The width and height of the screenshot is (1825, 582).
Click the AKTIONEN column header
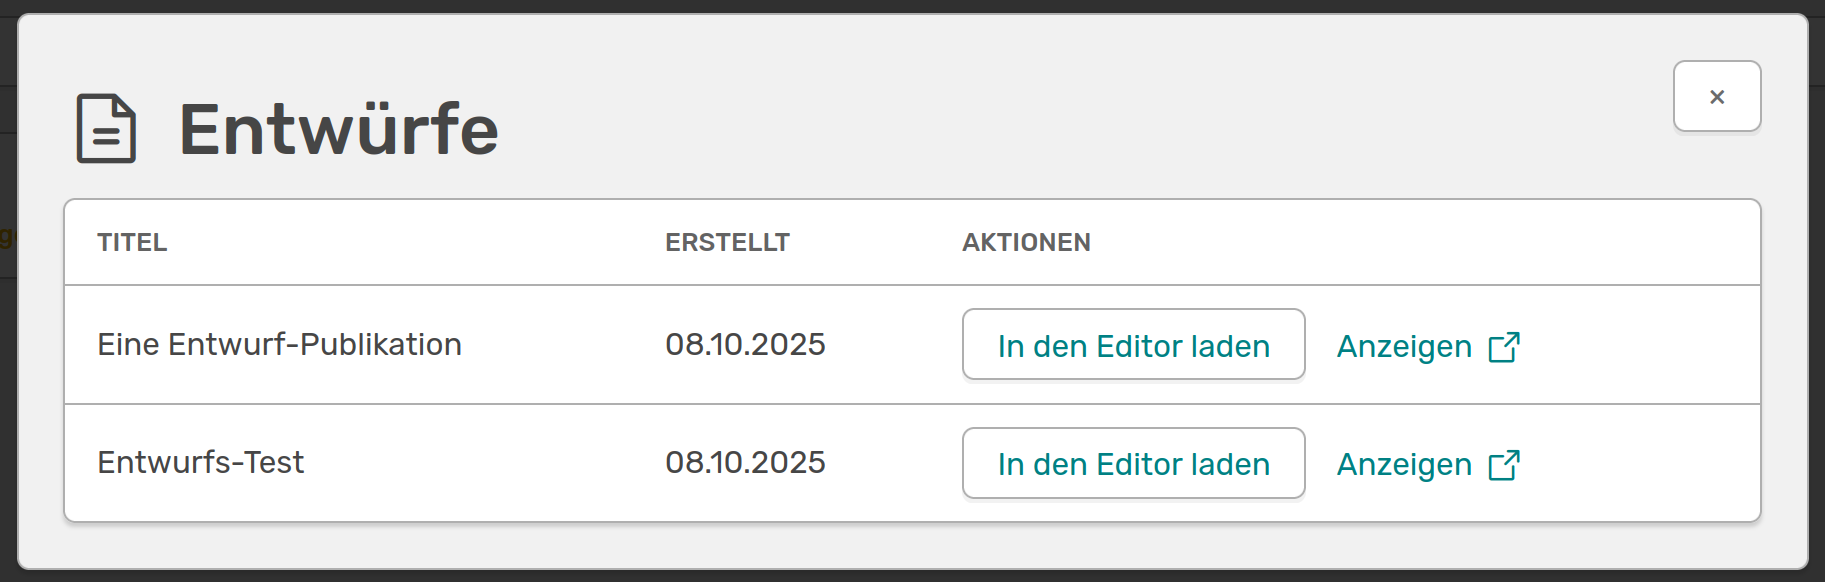1026,243
